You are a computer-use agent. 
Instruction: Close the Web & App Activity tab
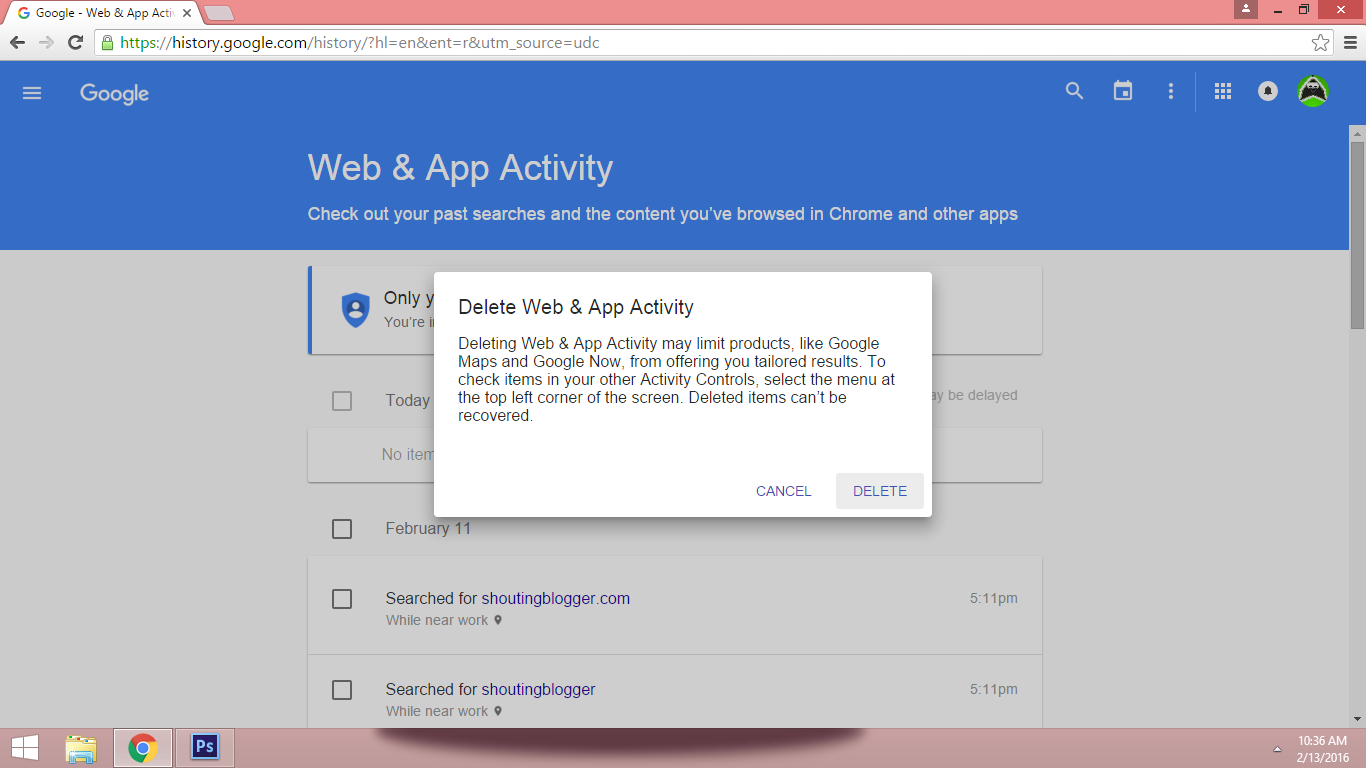coord(186,13)
